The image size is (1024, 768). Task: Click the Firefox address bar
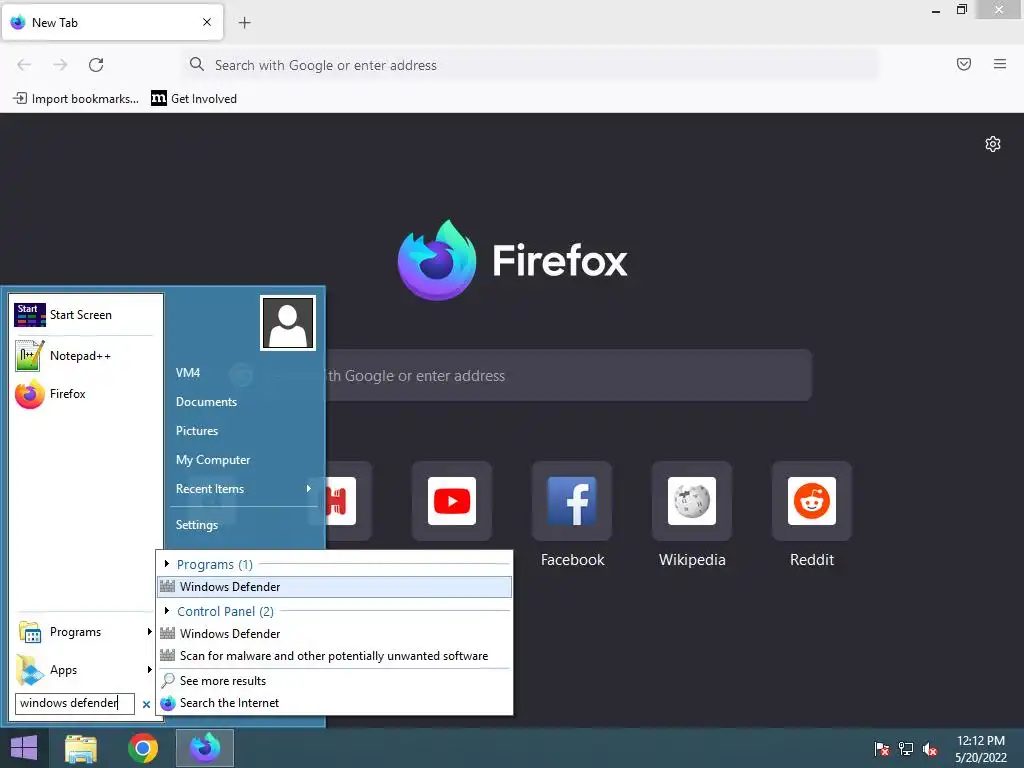pos(530,65)
